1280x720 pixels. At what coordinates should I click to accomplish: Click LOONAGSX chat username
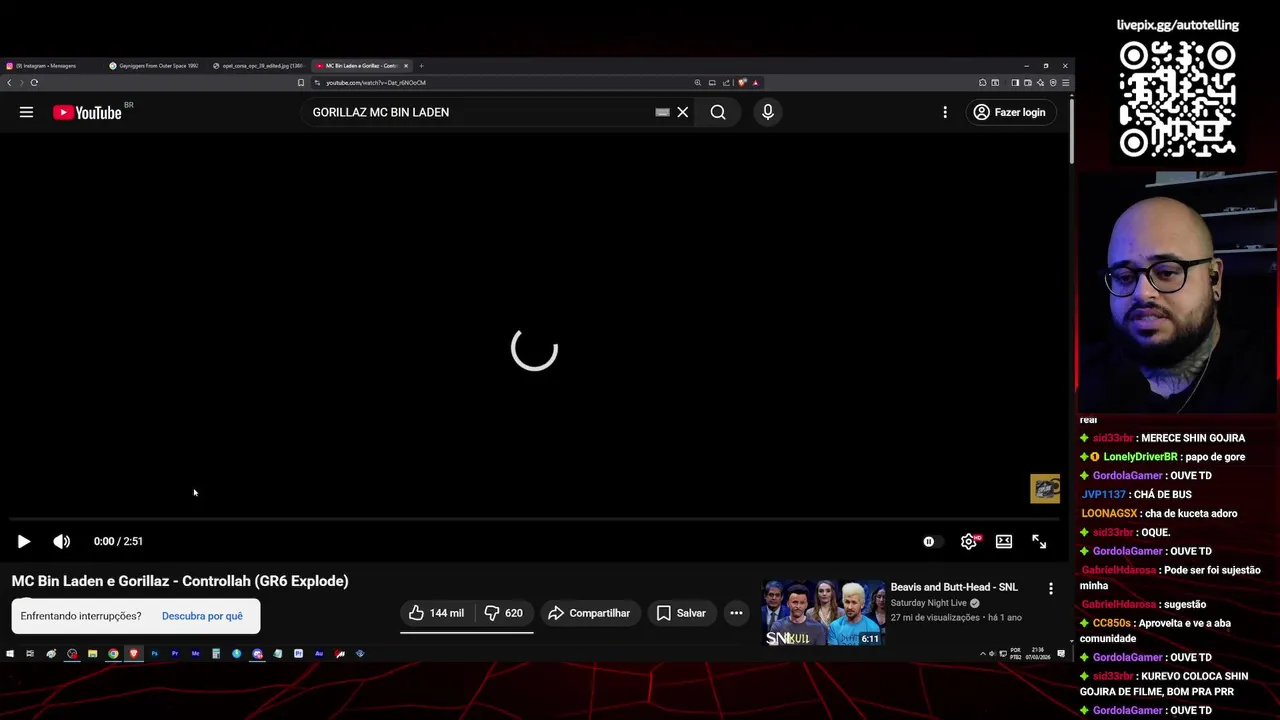(1109, 514)
